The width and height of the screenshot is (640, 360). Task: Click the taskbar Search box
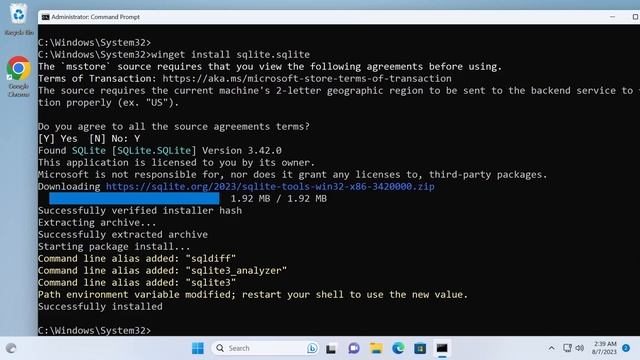point(265,348)
